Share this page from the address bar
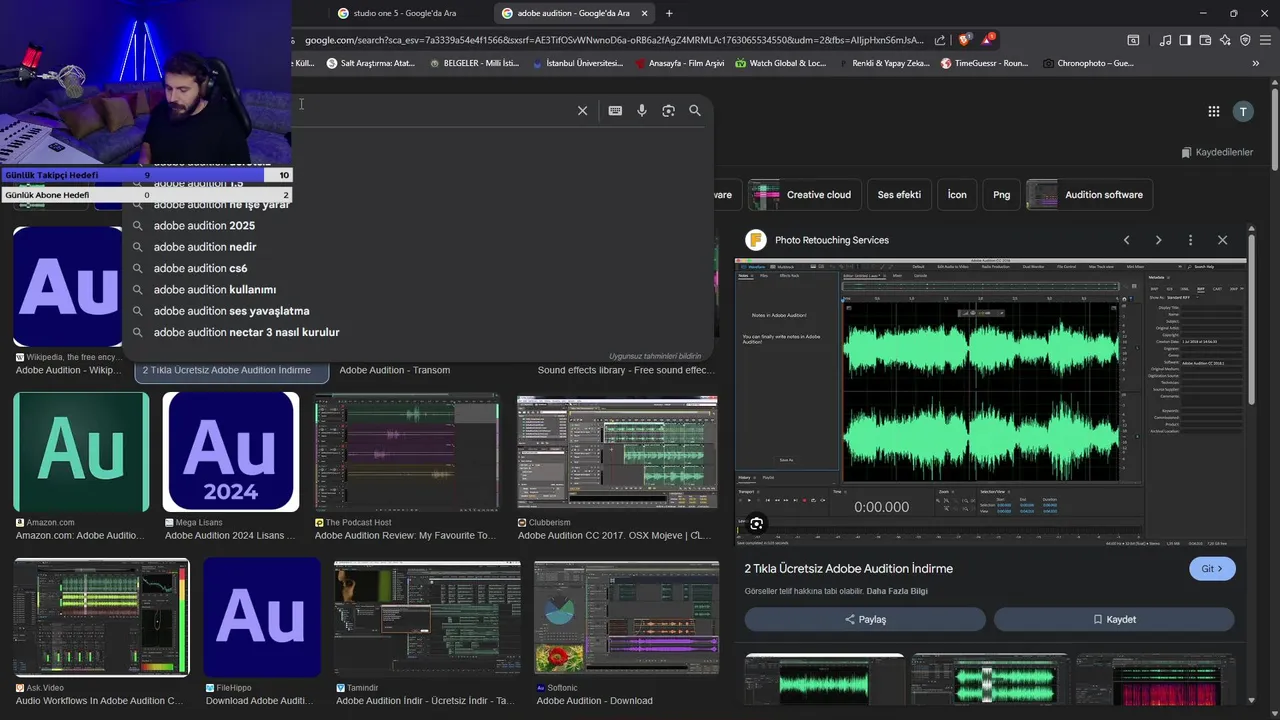Screen dimensions: 1280x720 (x=940, y=40)
